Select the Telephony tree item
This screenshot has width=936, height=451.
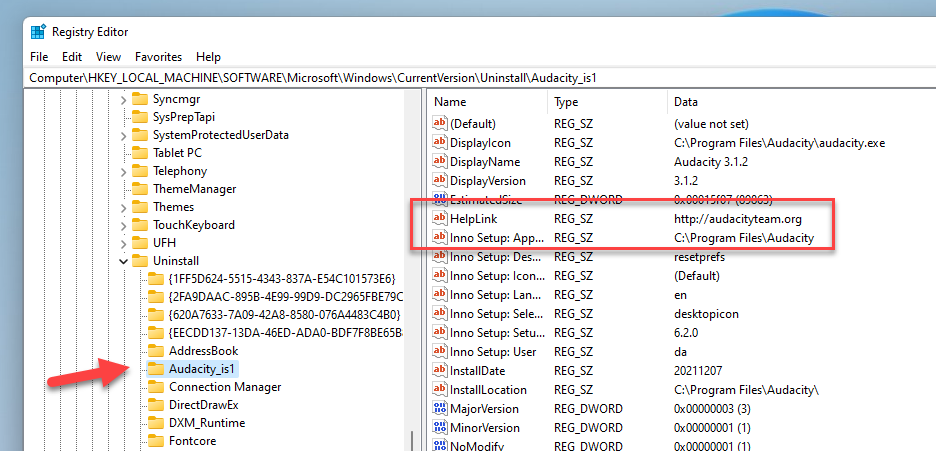[x=180, y=171]
